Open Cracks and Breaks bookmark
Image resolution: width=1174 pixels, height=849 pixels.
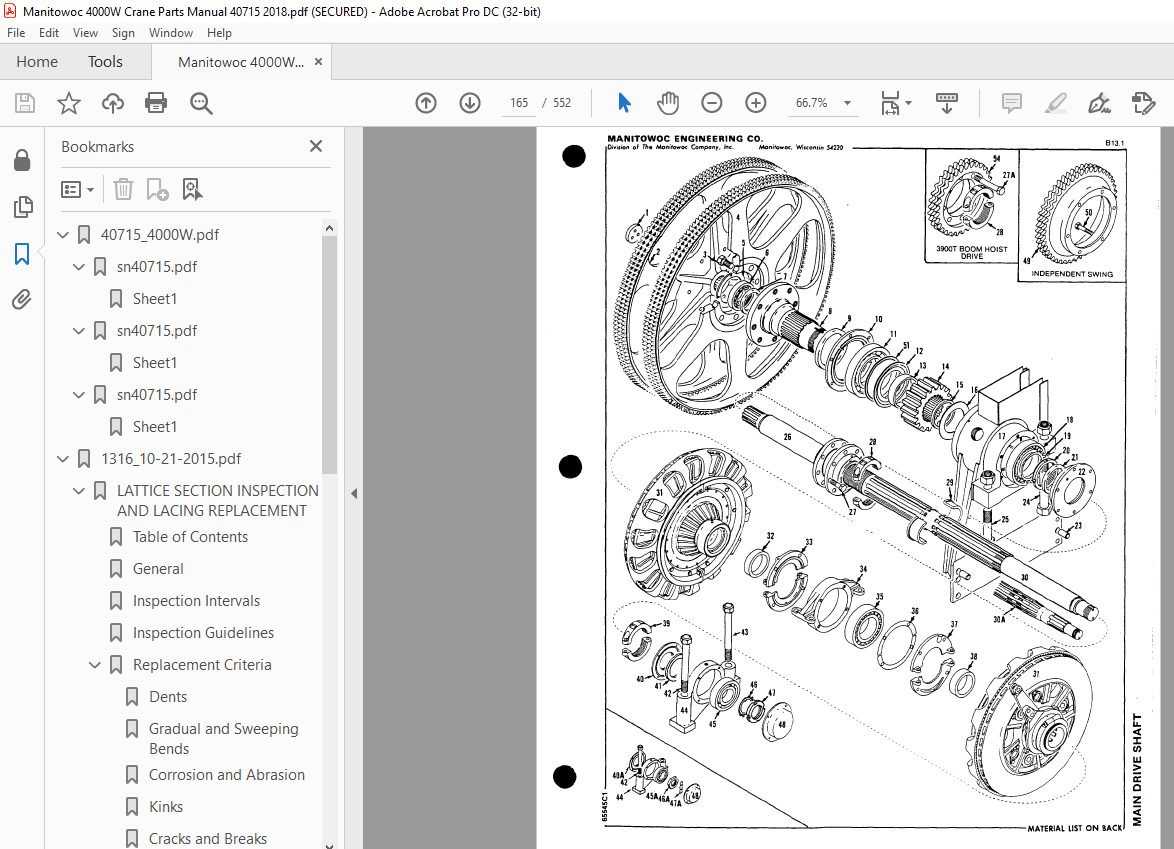point(207,839)
